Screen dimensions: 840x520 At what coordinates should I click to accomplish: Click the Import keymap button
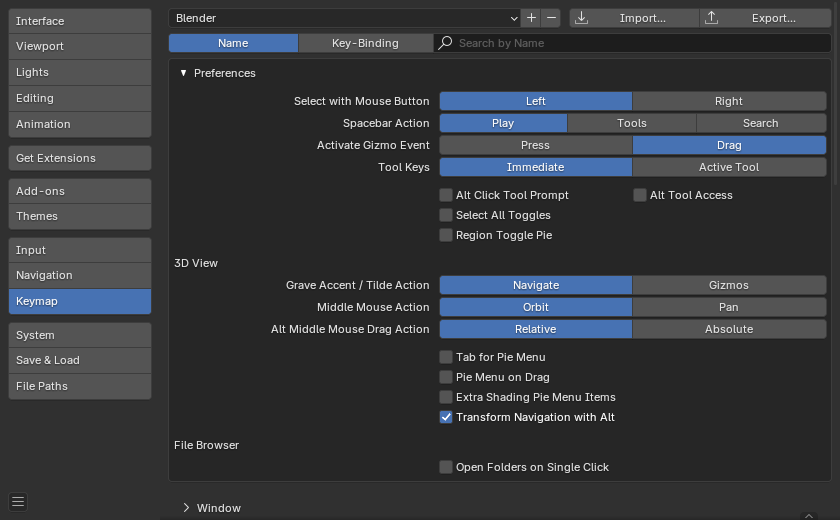634,18
